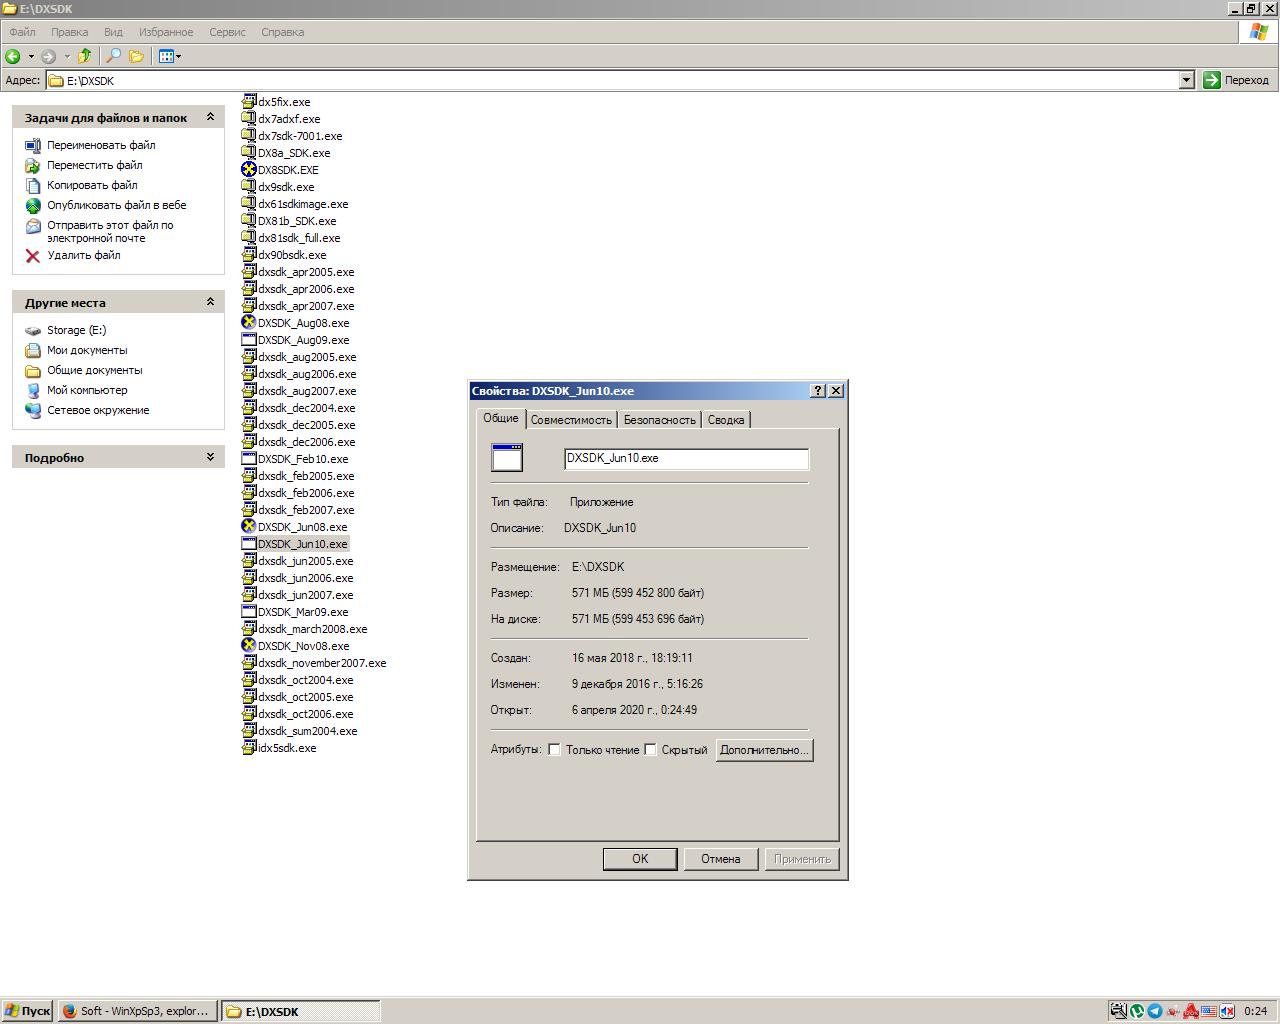This screenshot has height=1024, width=1280.
Task: Click the My Computer icon in Other Places
Action: 33,390
